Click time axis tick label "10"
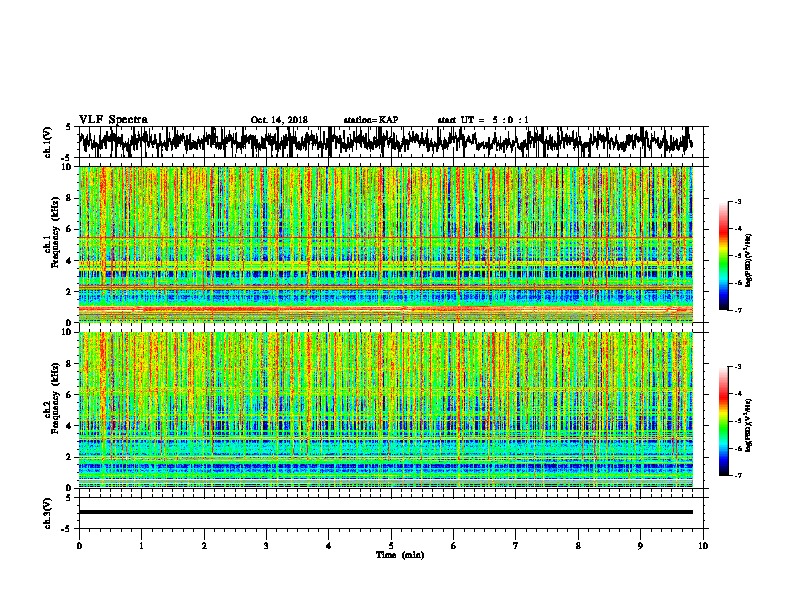The image size is (792, 612). pyautogui.click(x=703, y=546)
